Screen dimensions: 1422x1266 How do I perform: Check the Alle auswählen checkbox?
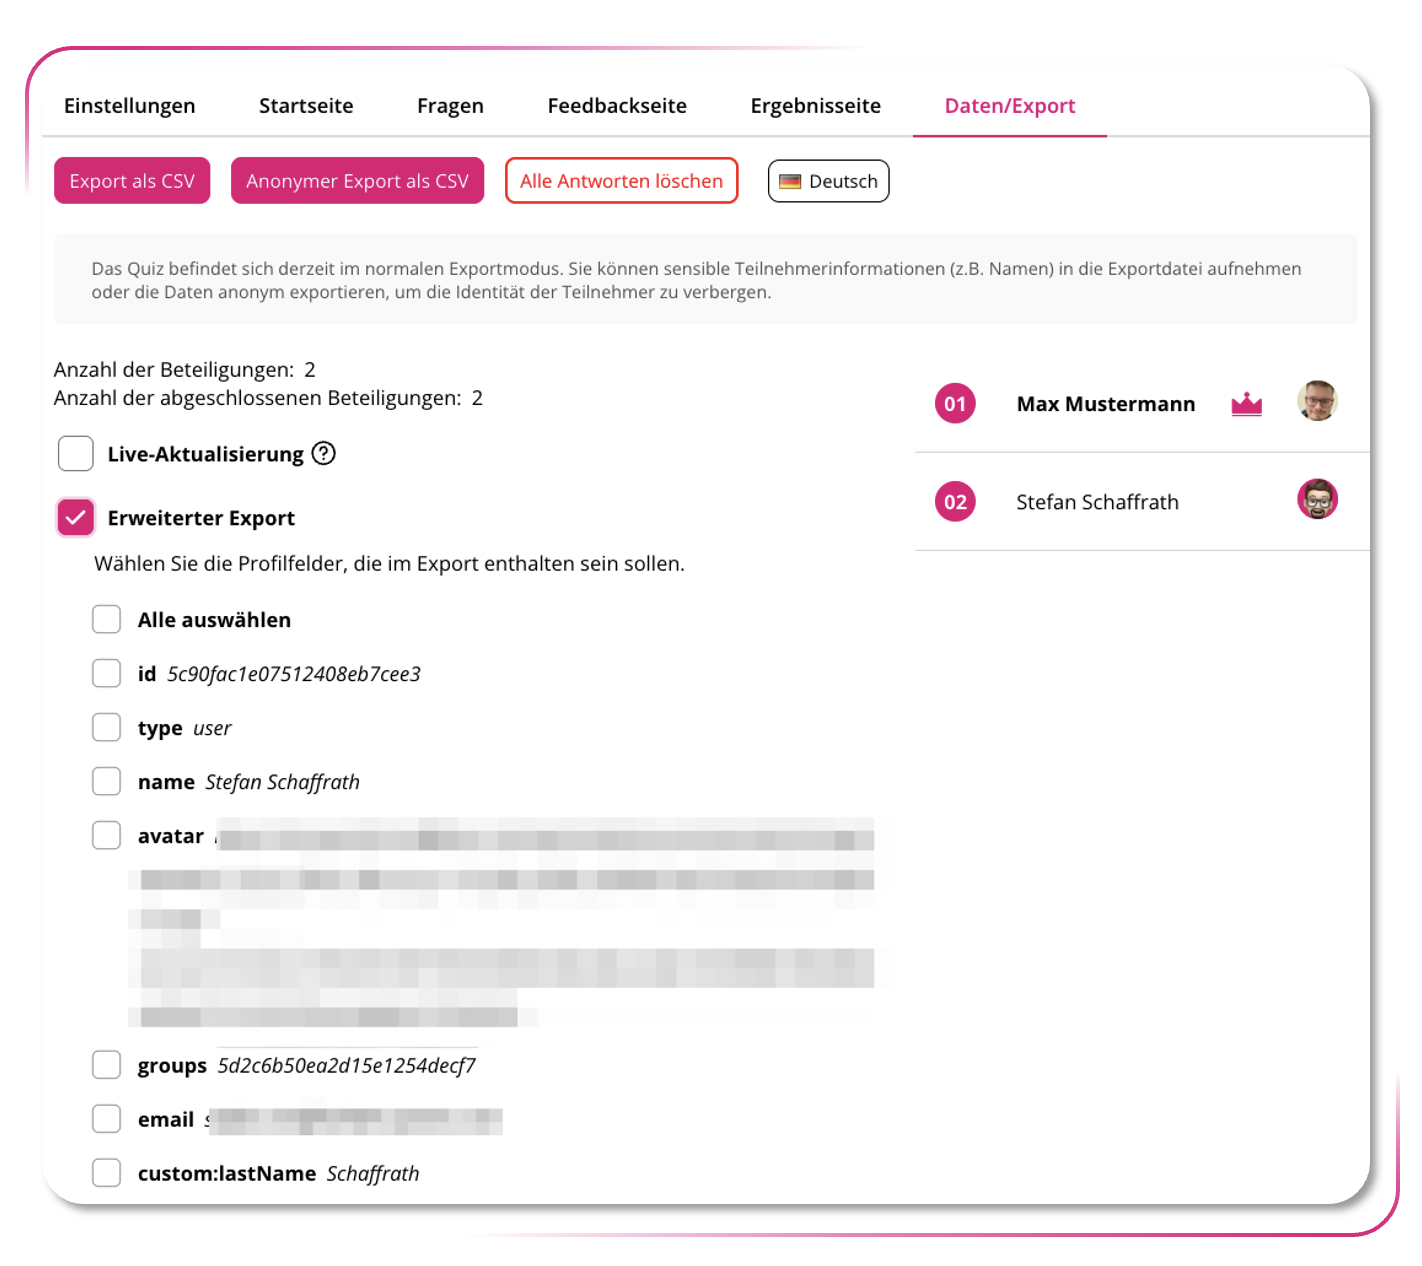[107, 620]
